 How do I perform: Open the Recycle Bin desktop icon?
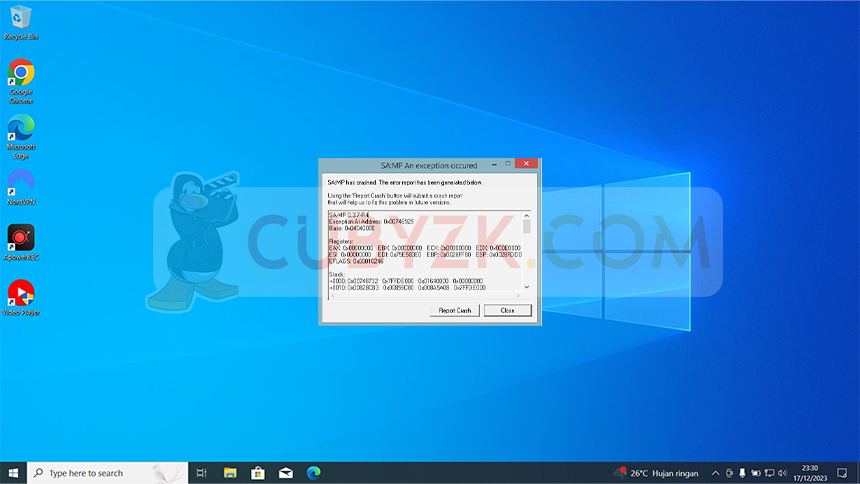pyautogui.click(x=21, y=22)
